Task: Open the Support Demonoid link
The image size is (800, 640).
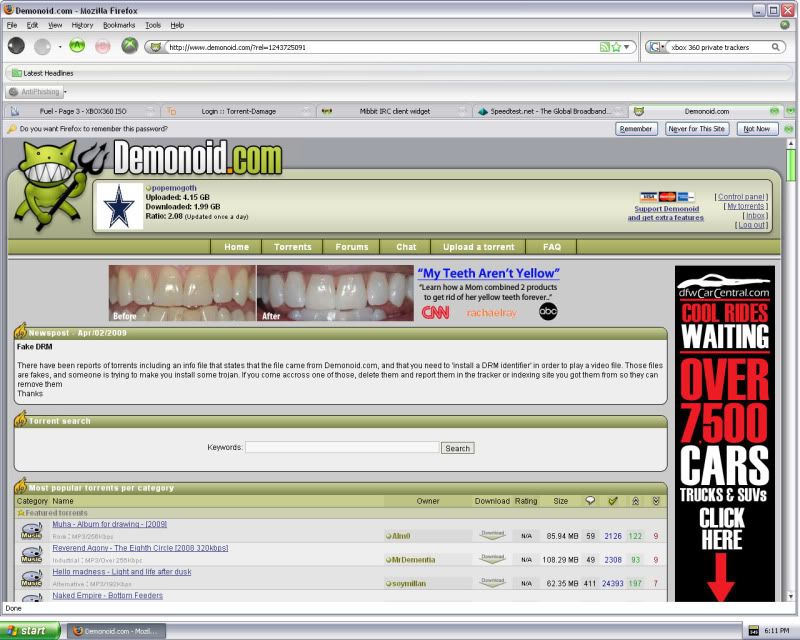Action: 666,213
